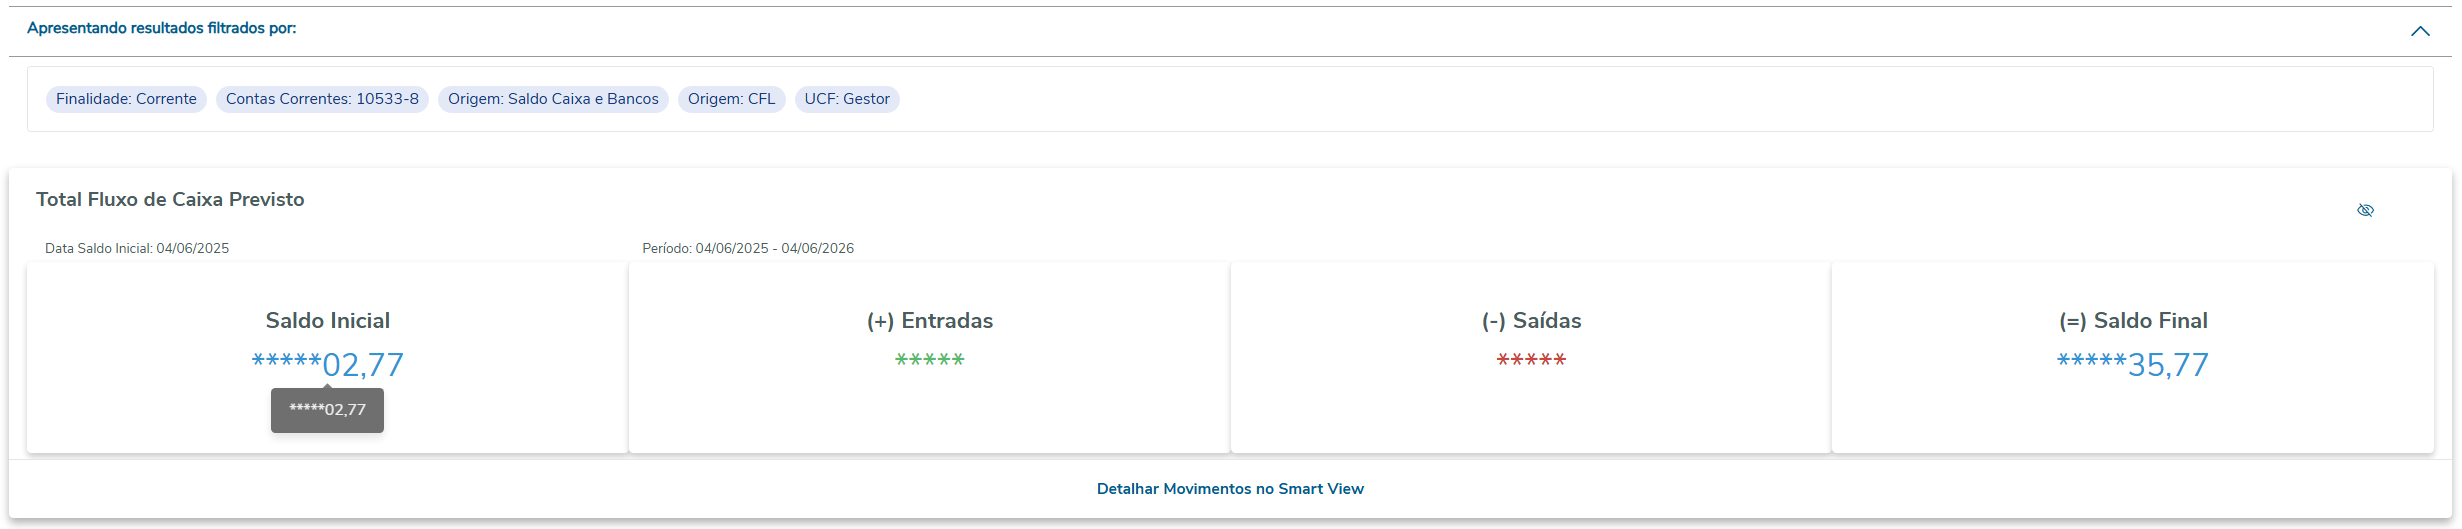Click the masked Saldo Final value
Viewport: 2462px width, 529px height.
pos(2133,365)
